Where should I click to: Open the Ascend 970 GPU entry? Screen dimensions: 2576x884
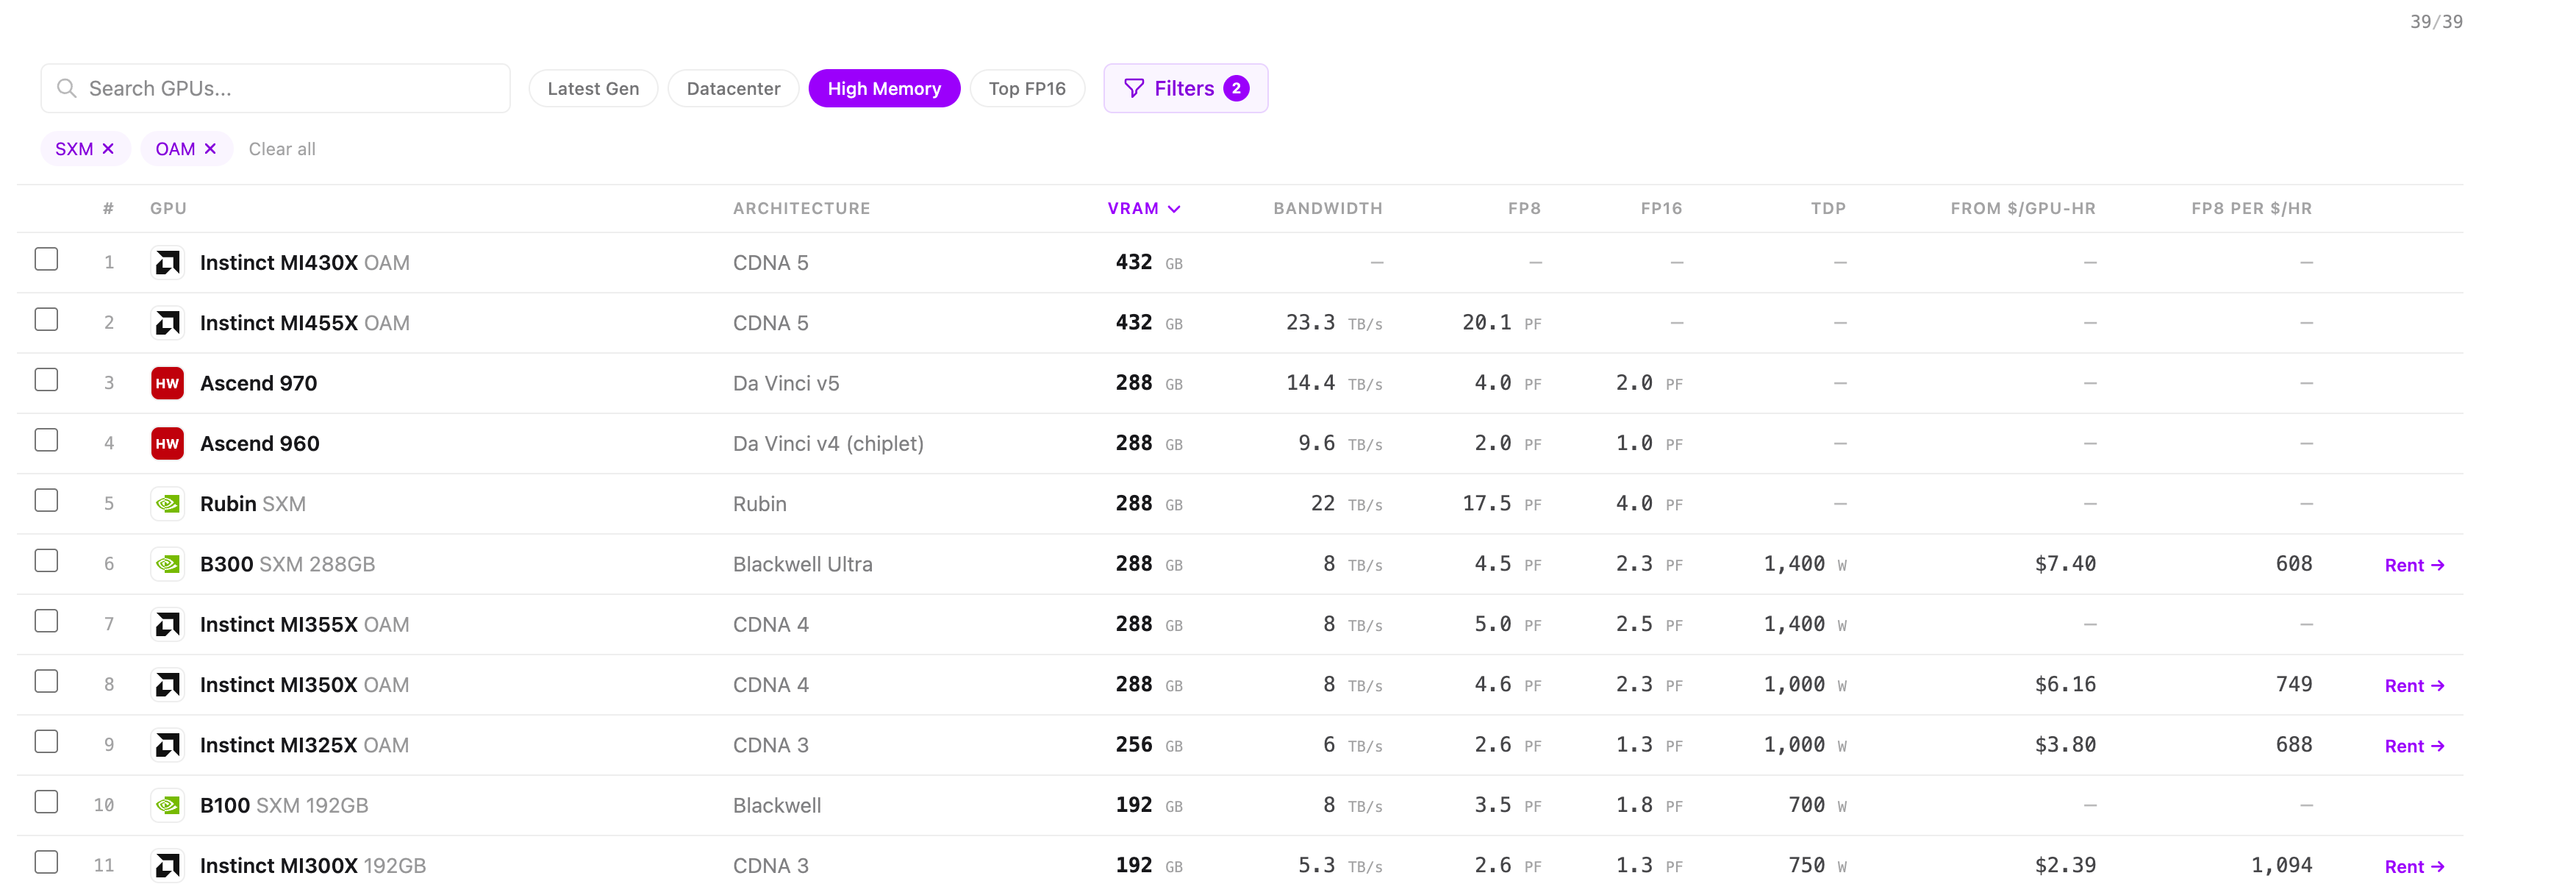(x=258, y=383)
